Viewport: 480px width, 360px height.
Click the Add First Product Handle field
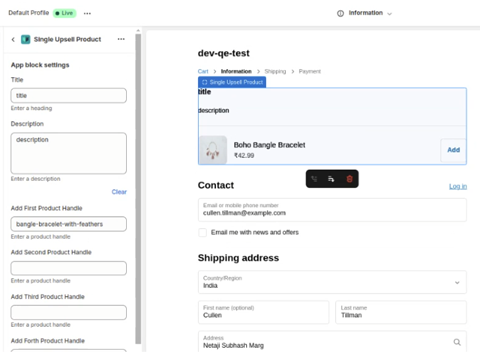click(x=69, y=224)
